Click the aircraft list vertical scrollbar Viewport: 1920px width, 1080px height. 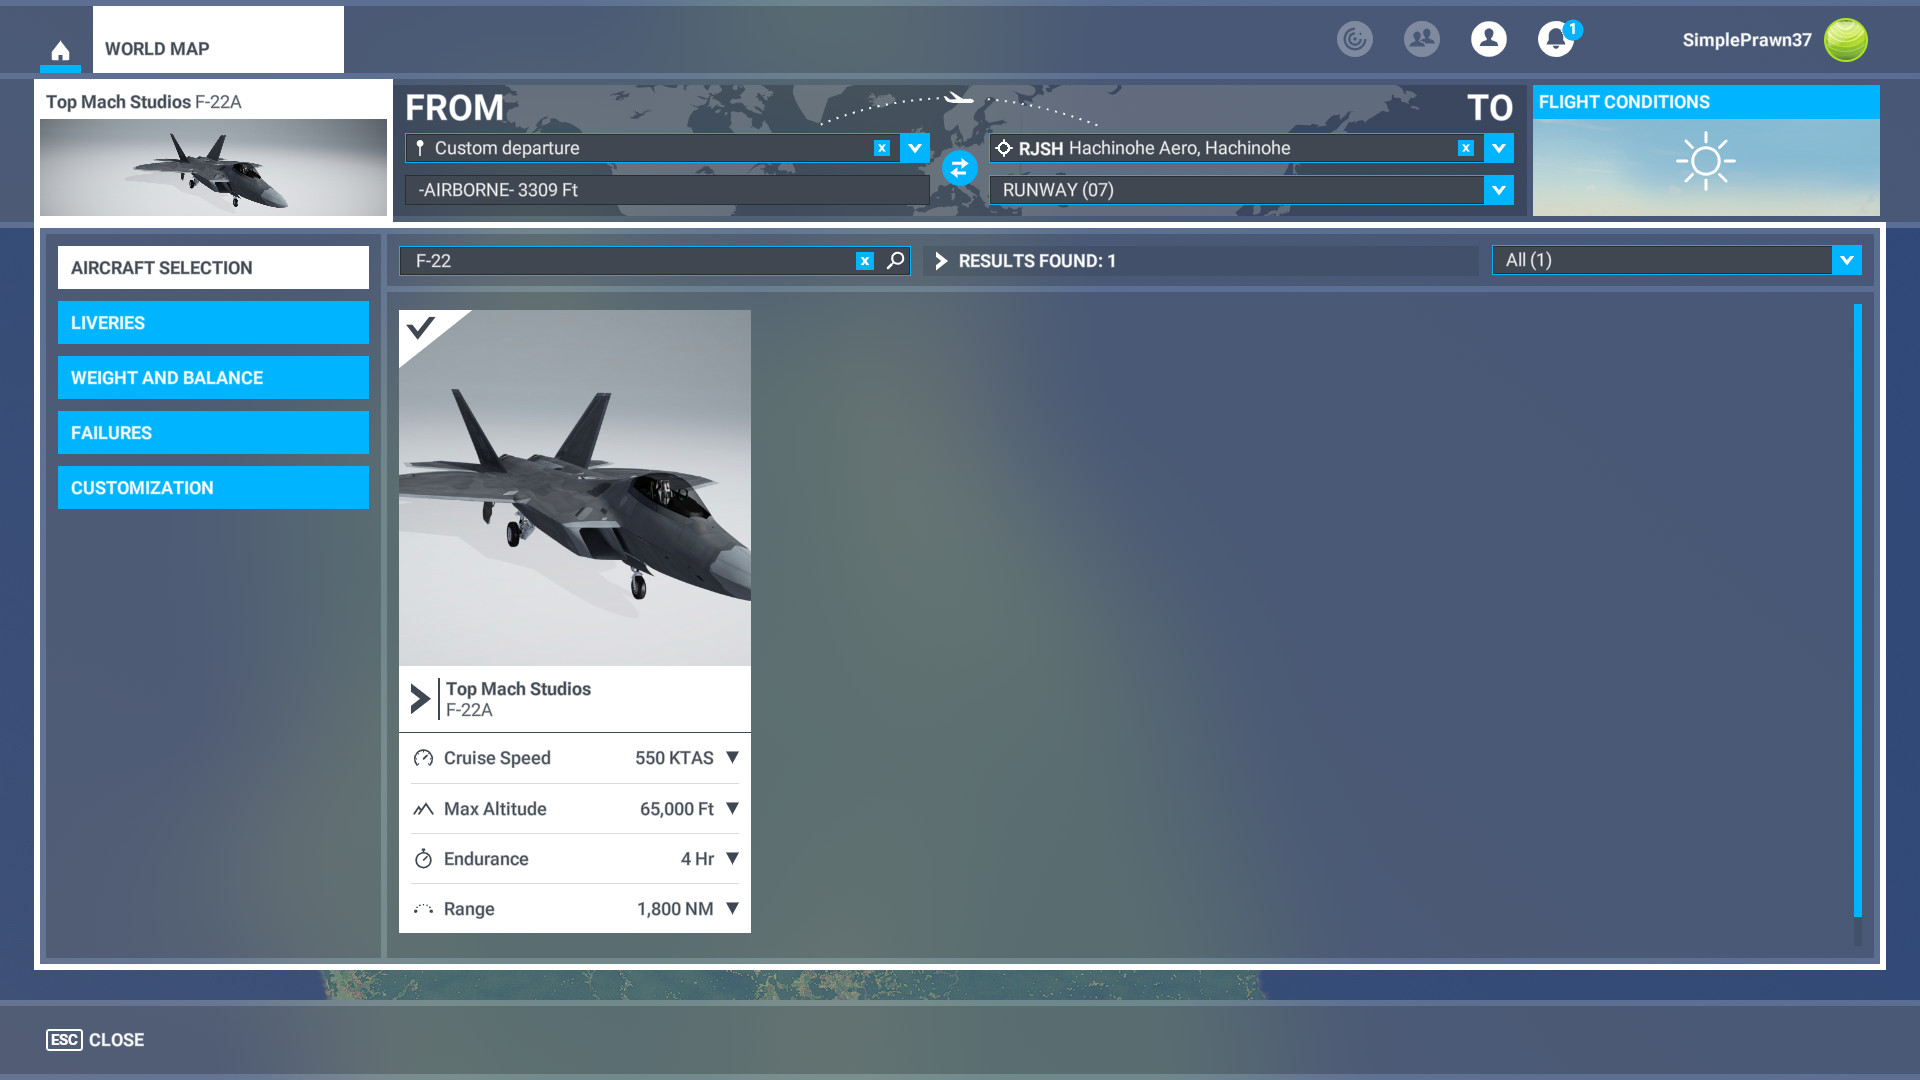tap(1857, 610)
